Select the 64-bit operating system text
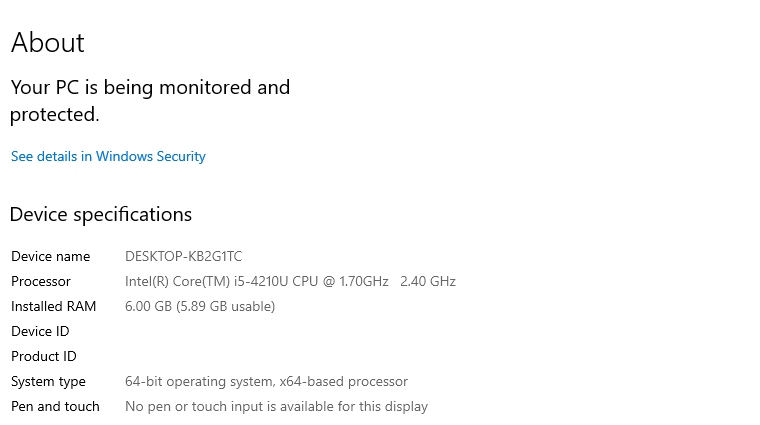760x425 pixels. click(197, 381)
